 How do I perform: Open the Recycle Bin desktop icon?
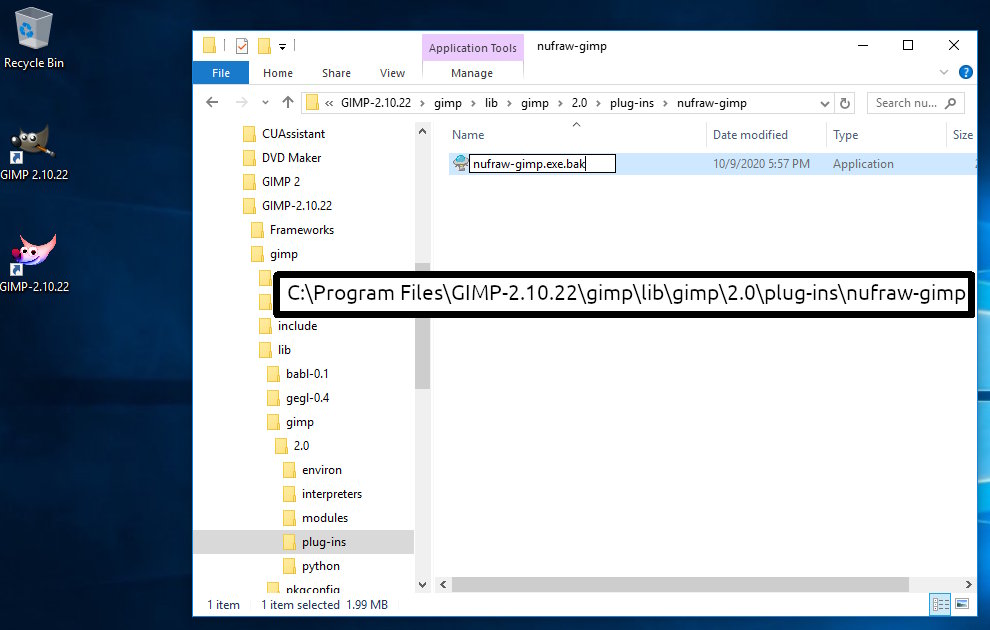click(33, 38)
